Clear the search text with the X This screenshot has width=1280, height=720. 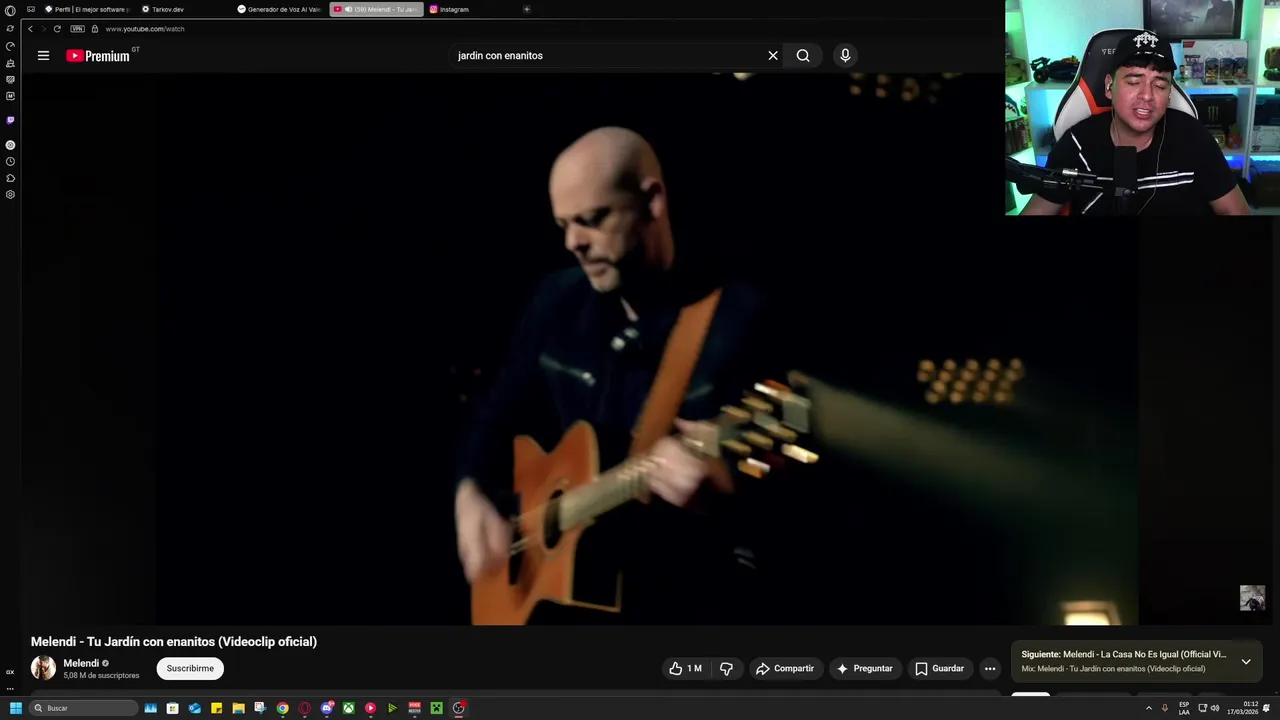coord(773,56)
